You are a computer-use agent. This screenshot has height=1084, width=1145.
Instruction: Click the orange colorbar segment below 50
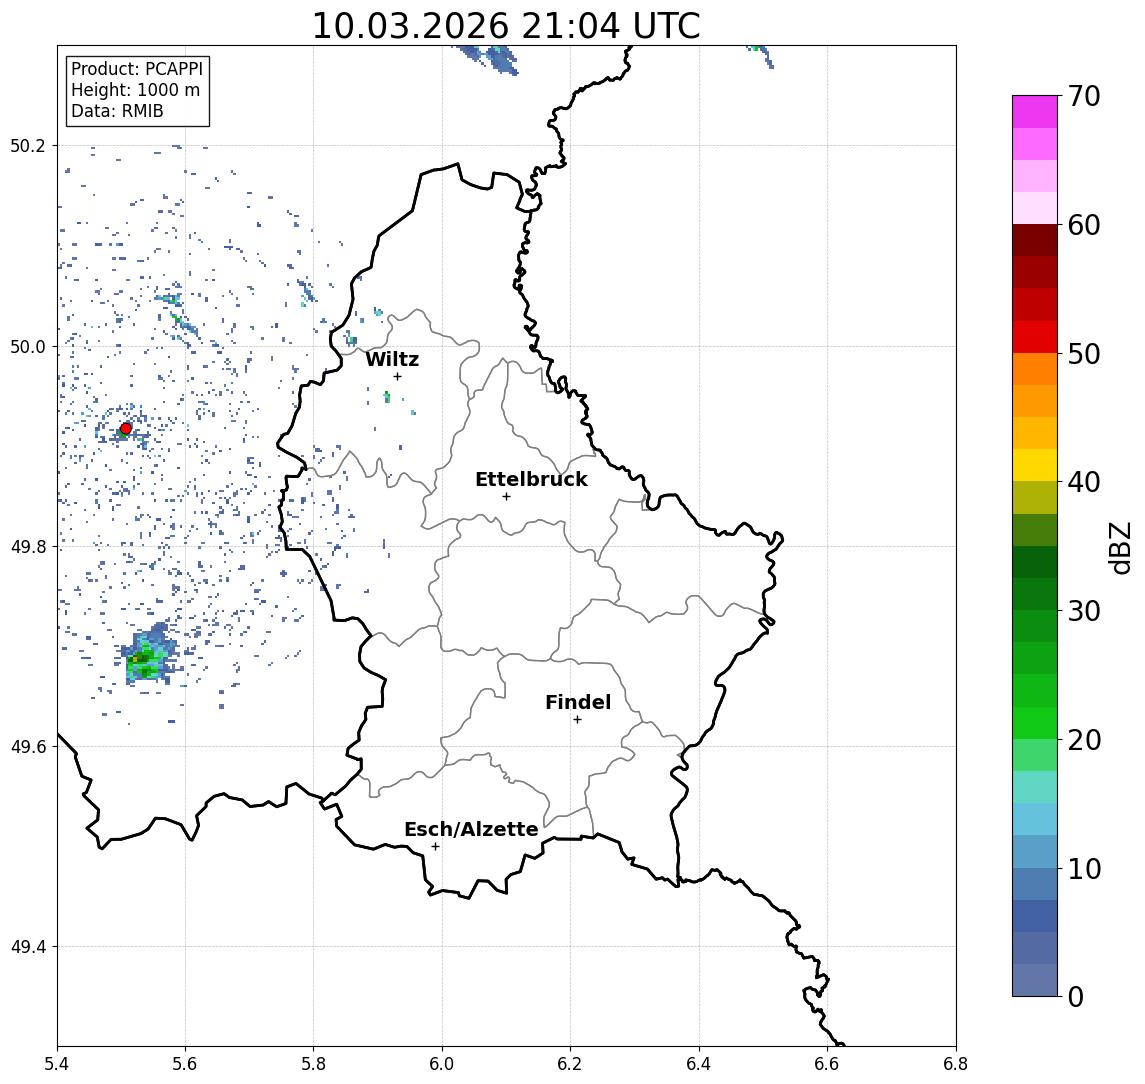click(1035, 369)
